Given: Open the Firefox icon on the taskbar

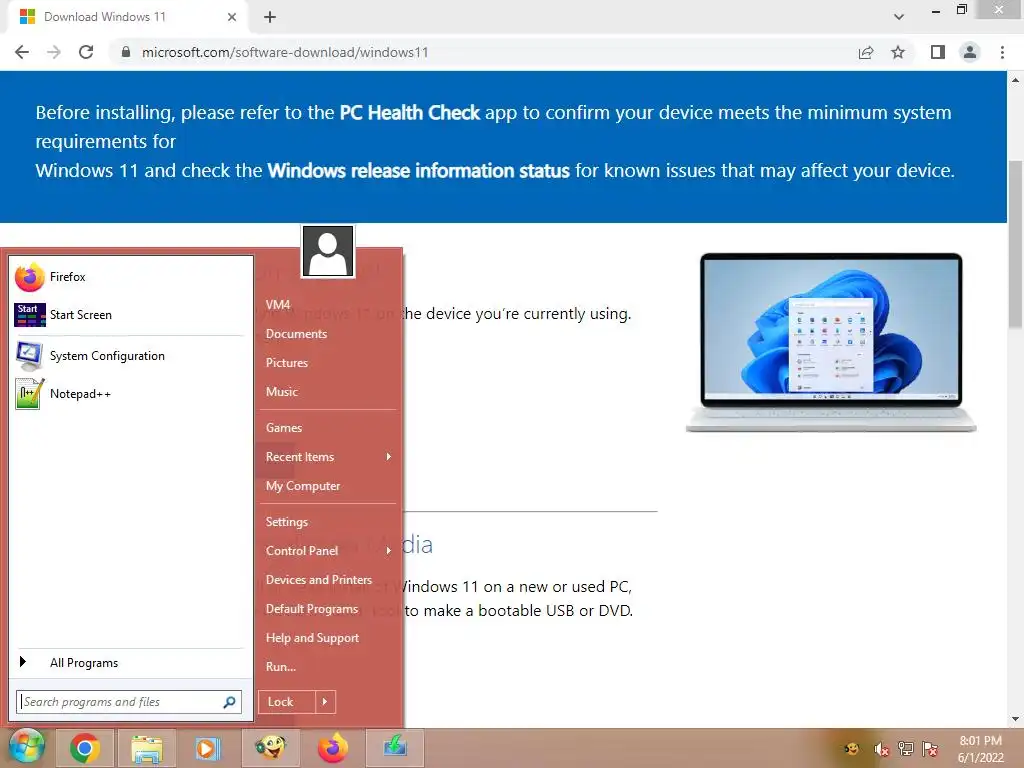Looking at the screenshot, I should tap(332, 748).
